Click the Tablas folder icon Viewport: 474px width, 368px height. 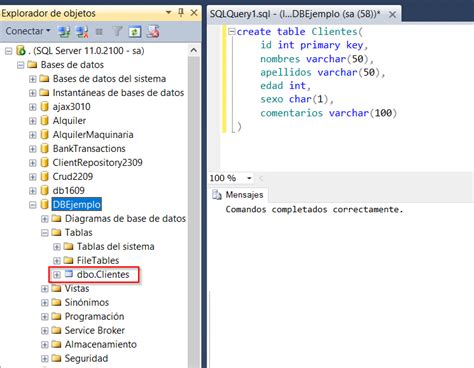coord(56,232)
